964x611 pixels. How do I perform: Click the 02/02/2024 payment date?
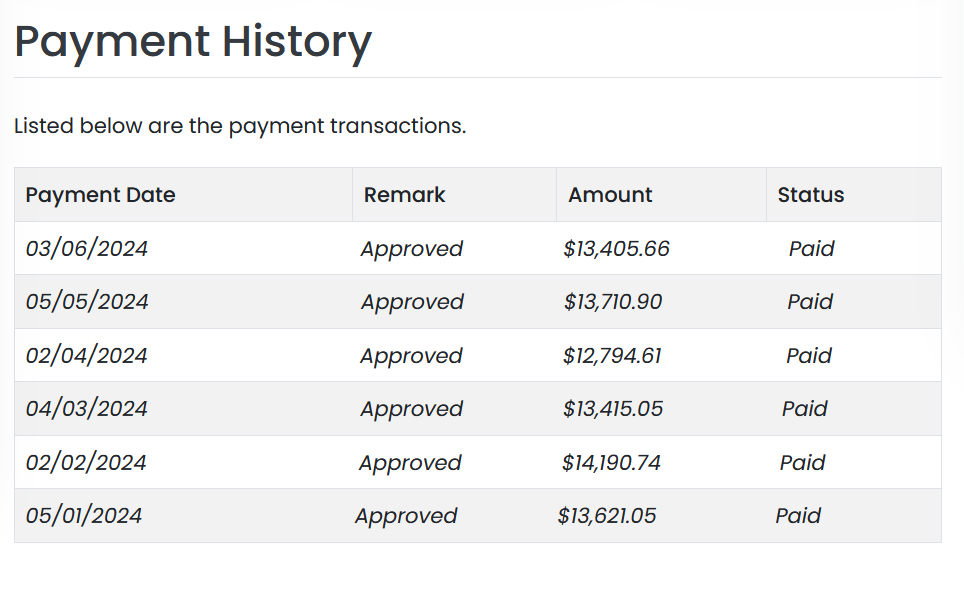pos(86,463)
